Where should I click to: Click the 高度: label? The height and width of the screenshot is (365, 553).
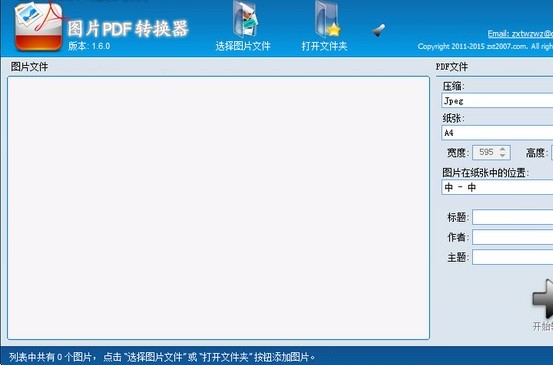[537, 153]
